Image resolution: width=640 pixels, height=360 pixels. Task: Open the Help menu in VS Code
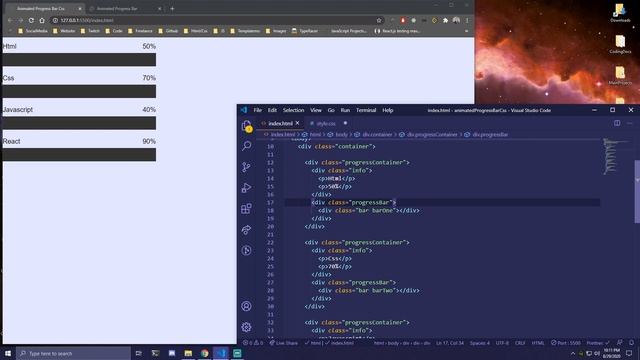[x=388, y=110]
